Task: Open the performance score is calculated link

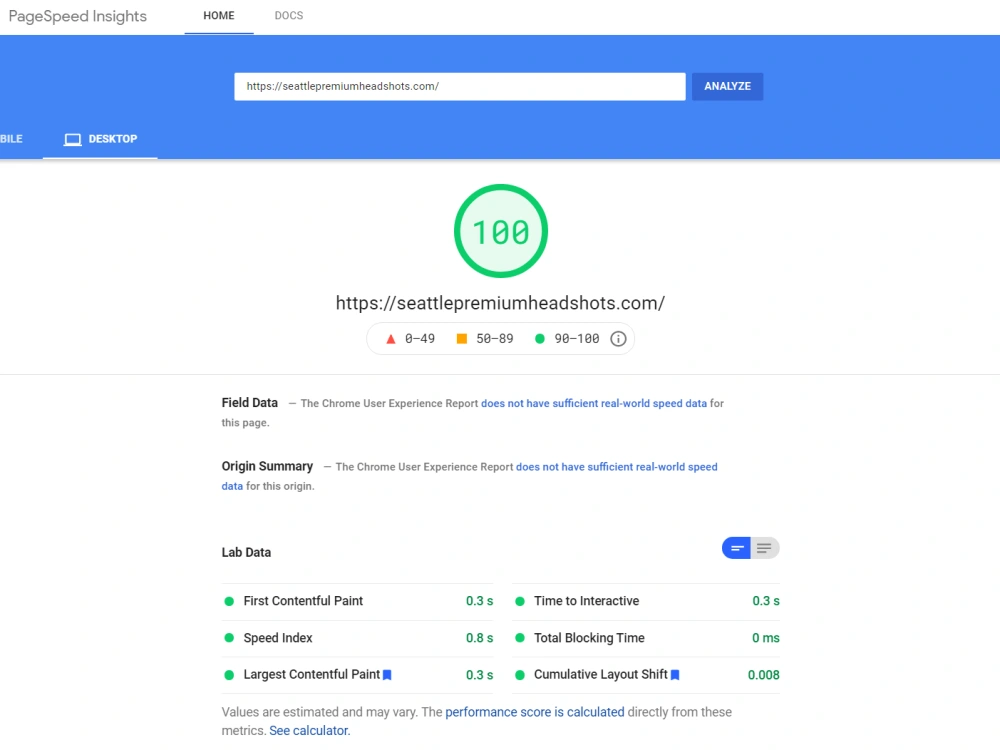Action: 534,712
